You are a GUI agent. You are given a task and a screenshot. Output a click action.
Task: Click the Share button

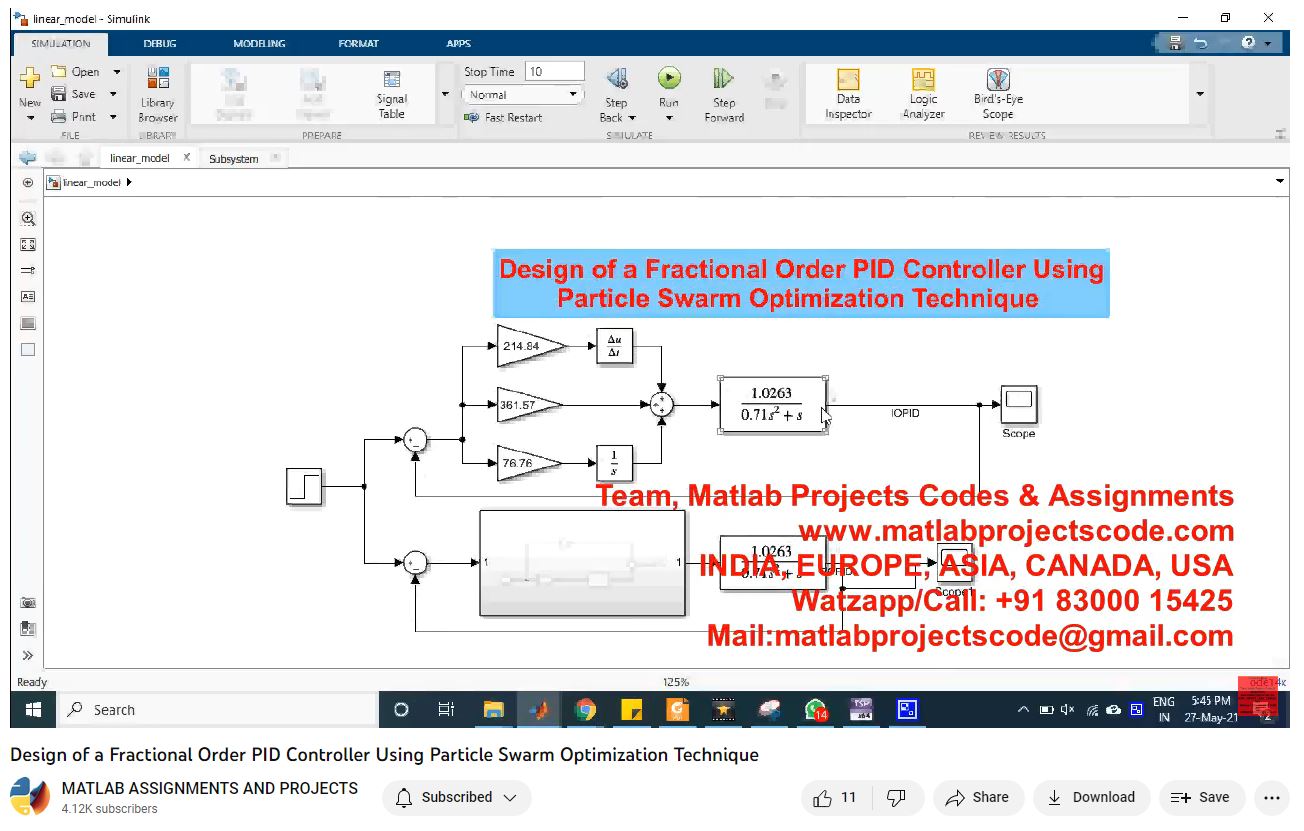(978, 798)
